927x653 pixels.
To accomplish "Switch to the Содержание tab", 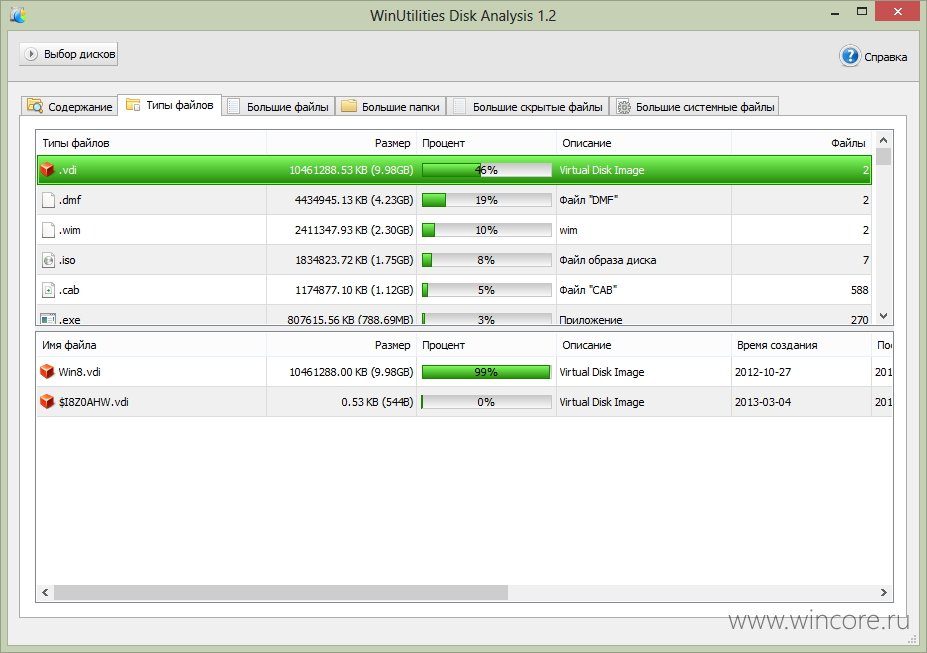I will (69, 106).
